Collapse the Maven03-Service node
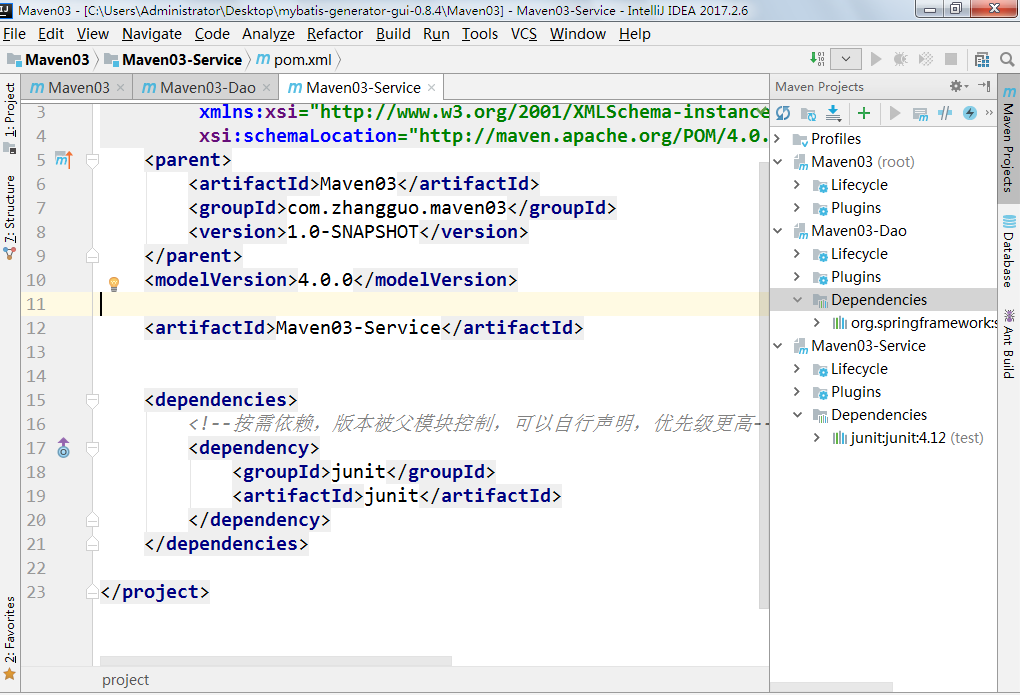The height and width of the screenshot is (695, 1020). 778,346
